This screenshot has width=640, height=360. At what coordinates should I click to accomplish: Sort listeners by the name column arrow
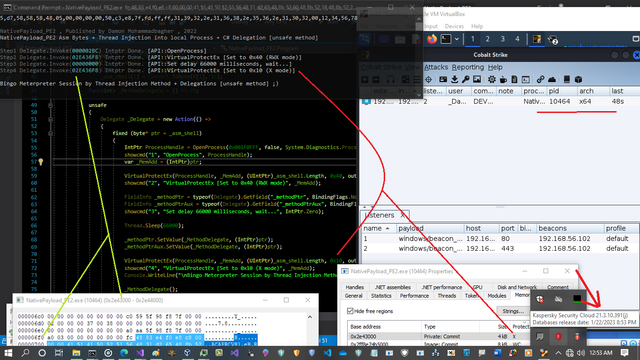pyautogui.click(x=387, y=229)
